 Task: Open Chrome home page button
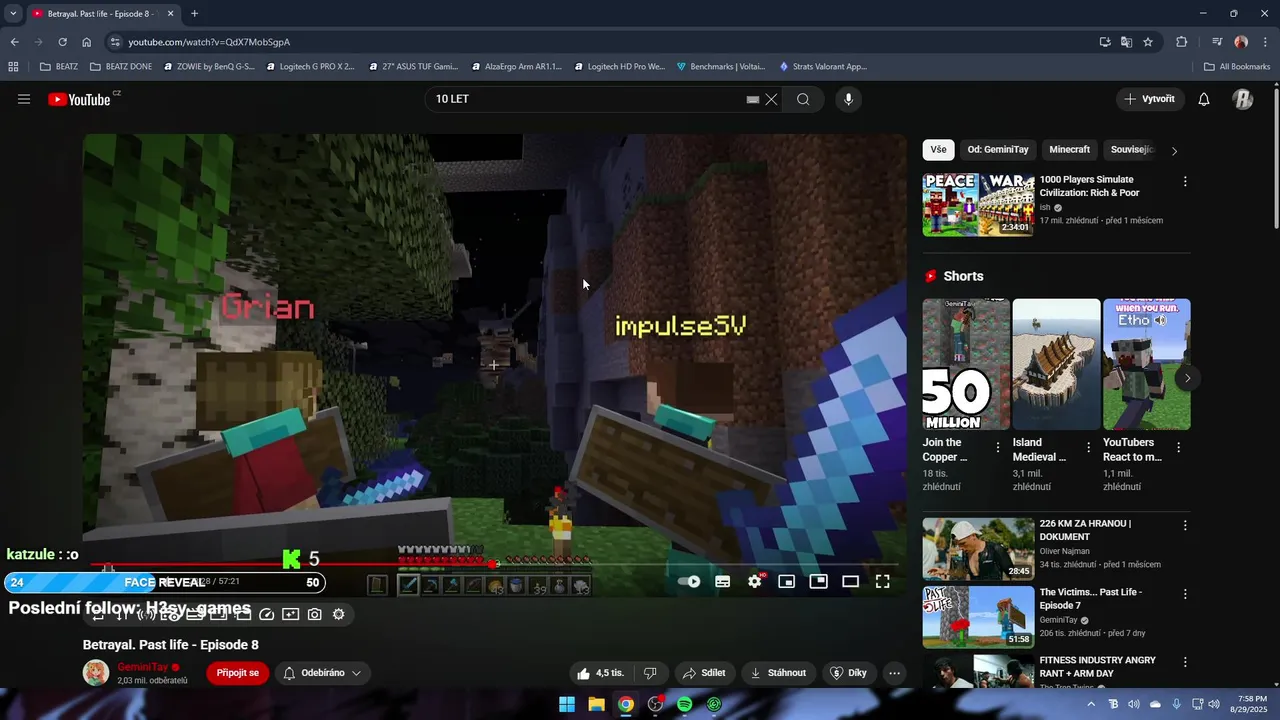point(87,42)
